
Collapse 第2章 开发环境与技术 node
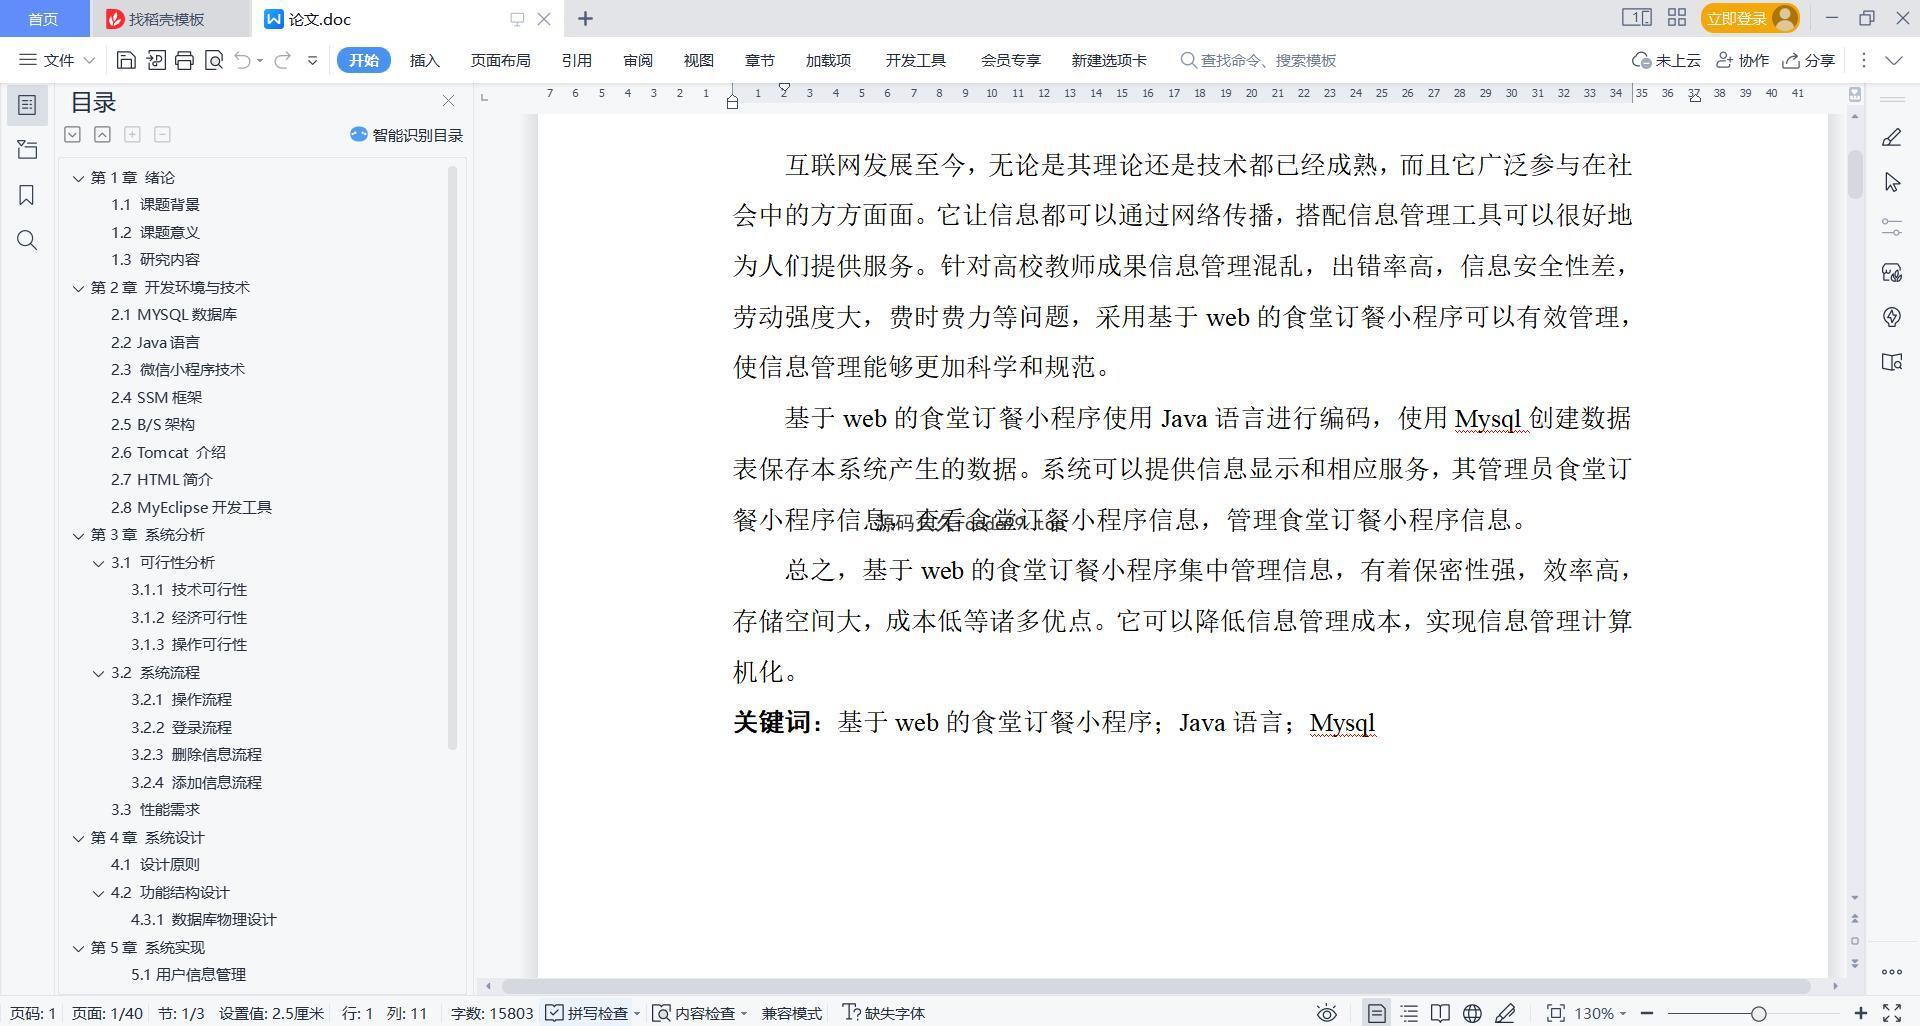tap(78, 288)
